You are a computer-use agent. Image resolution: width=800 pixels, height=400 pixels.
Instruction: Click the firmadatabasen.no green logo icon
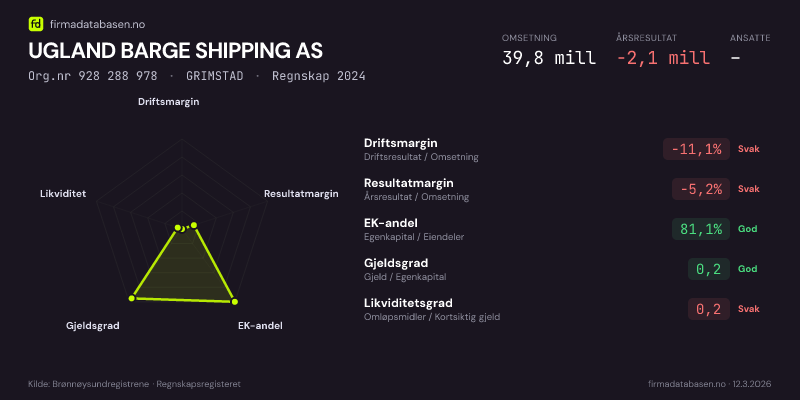tap(36, 23)
